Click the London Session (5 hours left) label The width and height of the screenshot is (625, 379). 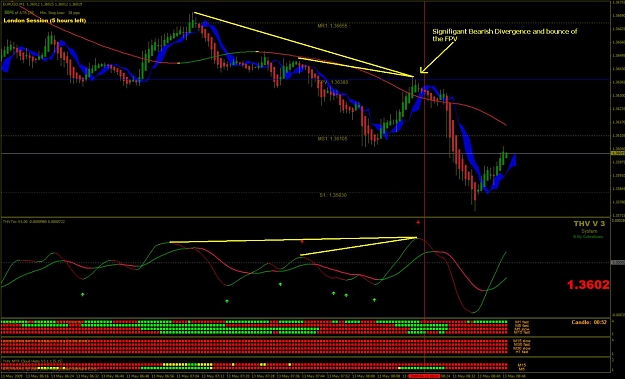[x=45, y=20]
